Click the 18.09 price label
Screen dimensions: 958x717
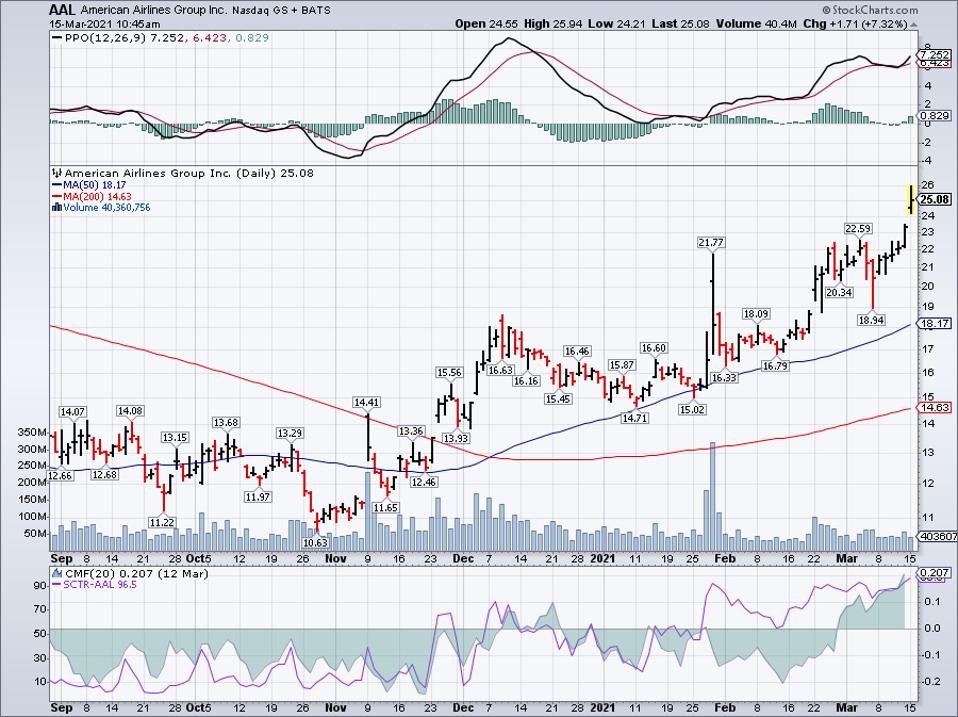(x=755, y=314)
